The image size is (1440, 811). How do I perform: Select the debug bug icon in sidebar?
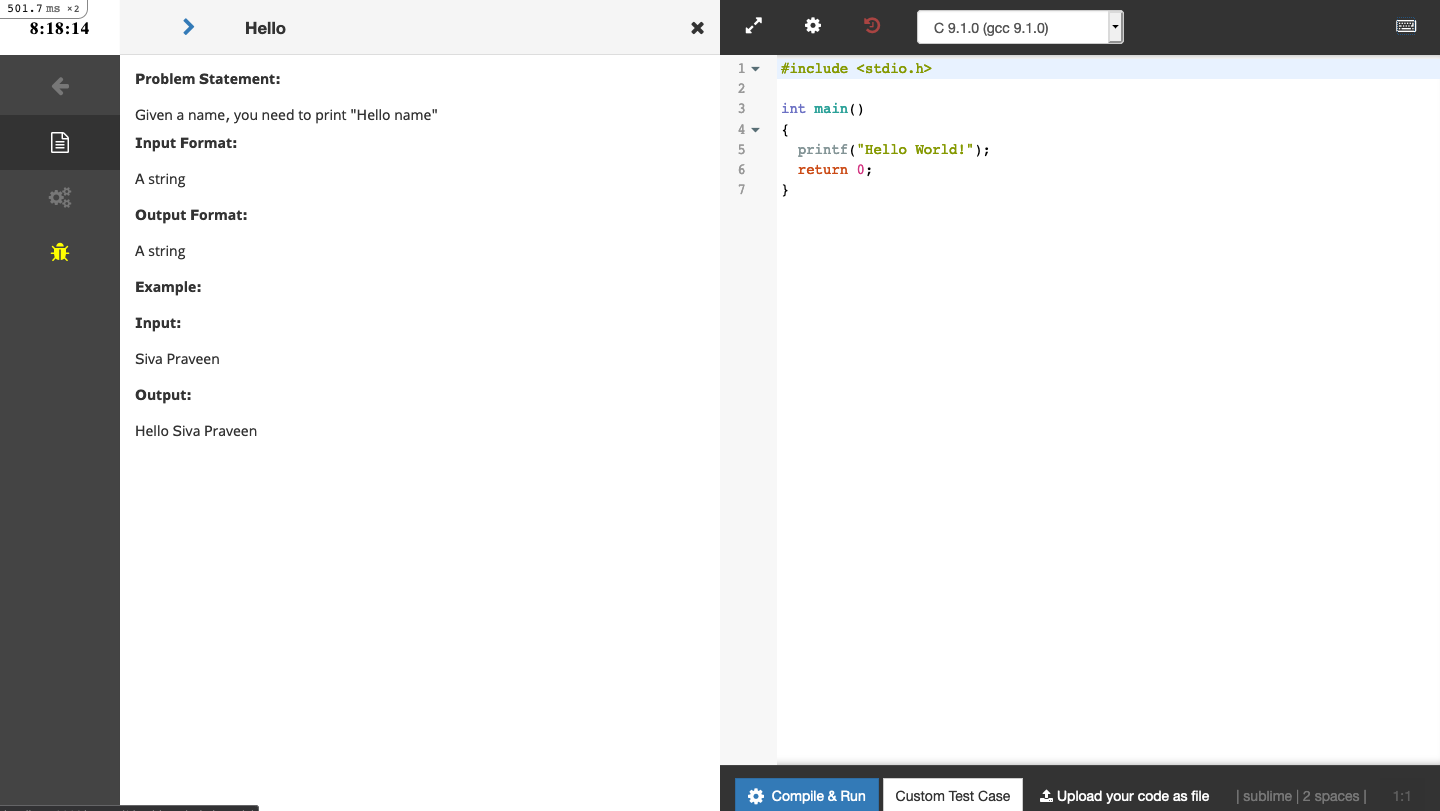(x=60, y=252)
